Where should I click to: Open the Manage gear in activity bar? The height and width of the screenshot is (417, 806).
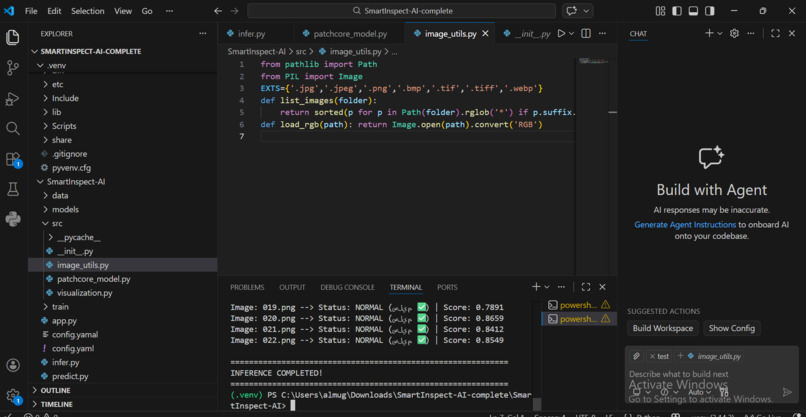(13, 395)
